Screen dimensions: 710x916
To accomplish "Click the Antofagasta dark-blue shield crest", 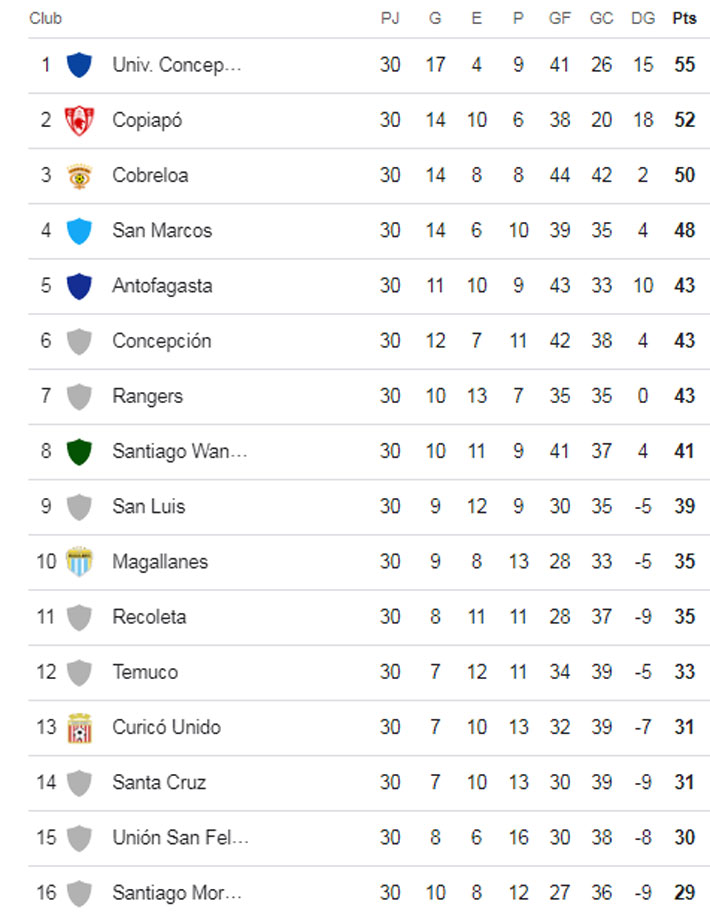I will [x=78, y=286].
